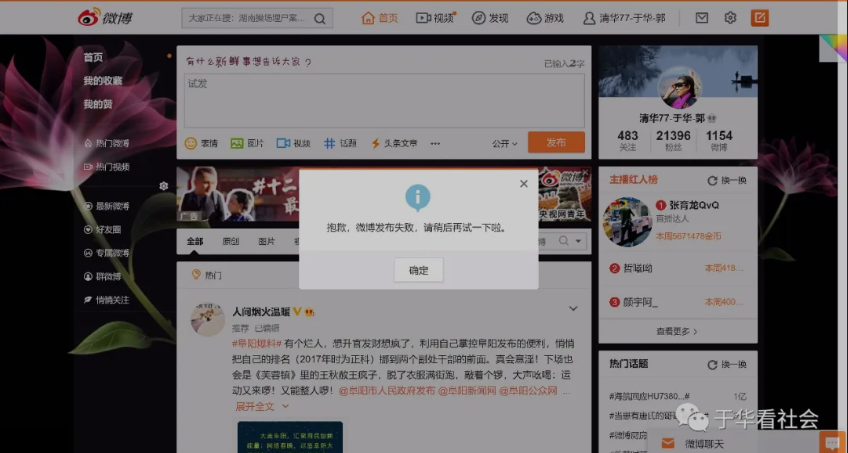Open 热门微博 in left sidebar

107,143
